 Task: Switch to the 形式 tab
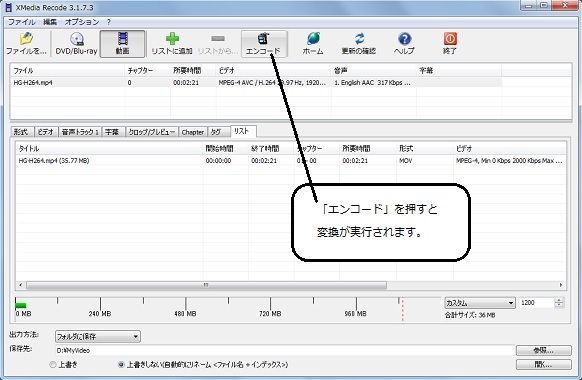[21, 132]
